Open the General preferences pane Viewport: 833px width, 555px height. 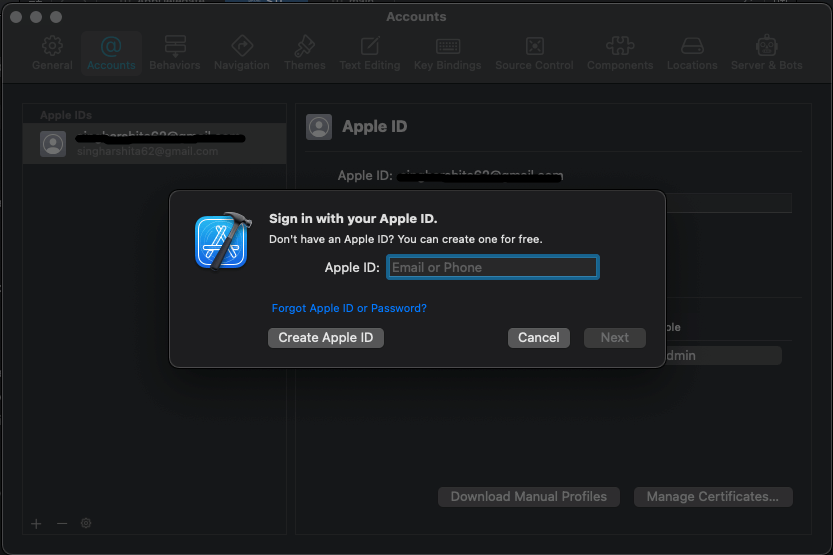point(52,53)
